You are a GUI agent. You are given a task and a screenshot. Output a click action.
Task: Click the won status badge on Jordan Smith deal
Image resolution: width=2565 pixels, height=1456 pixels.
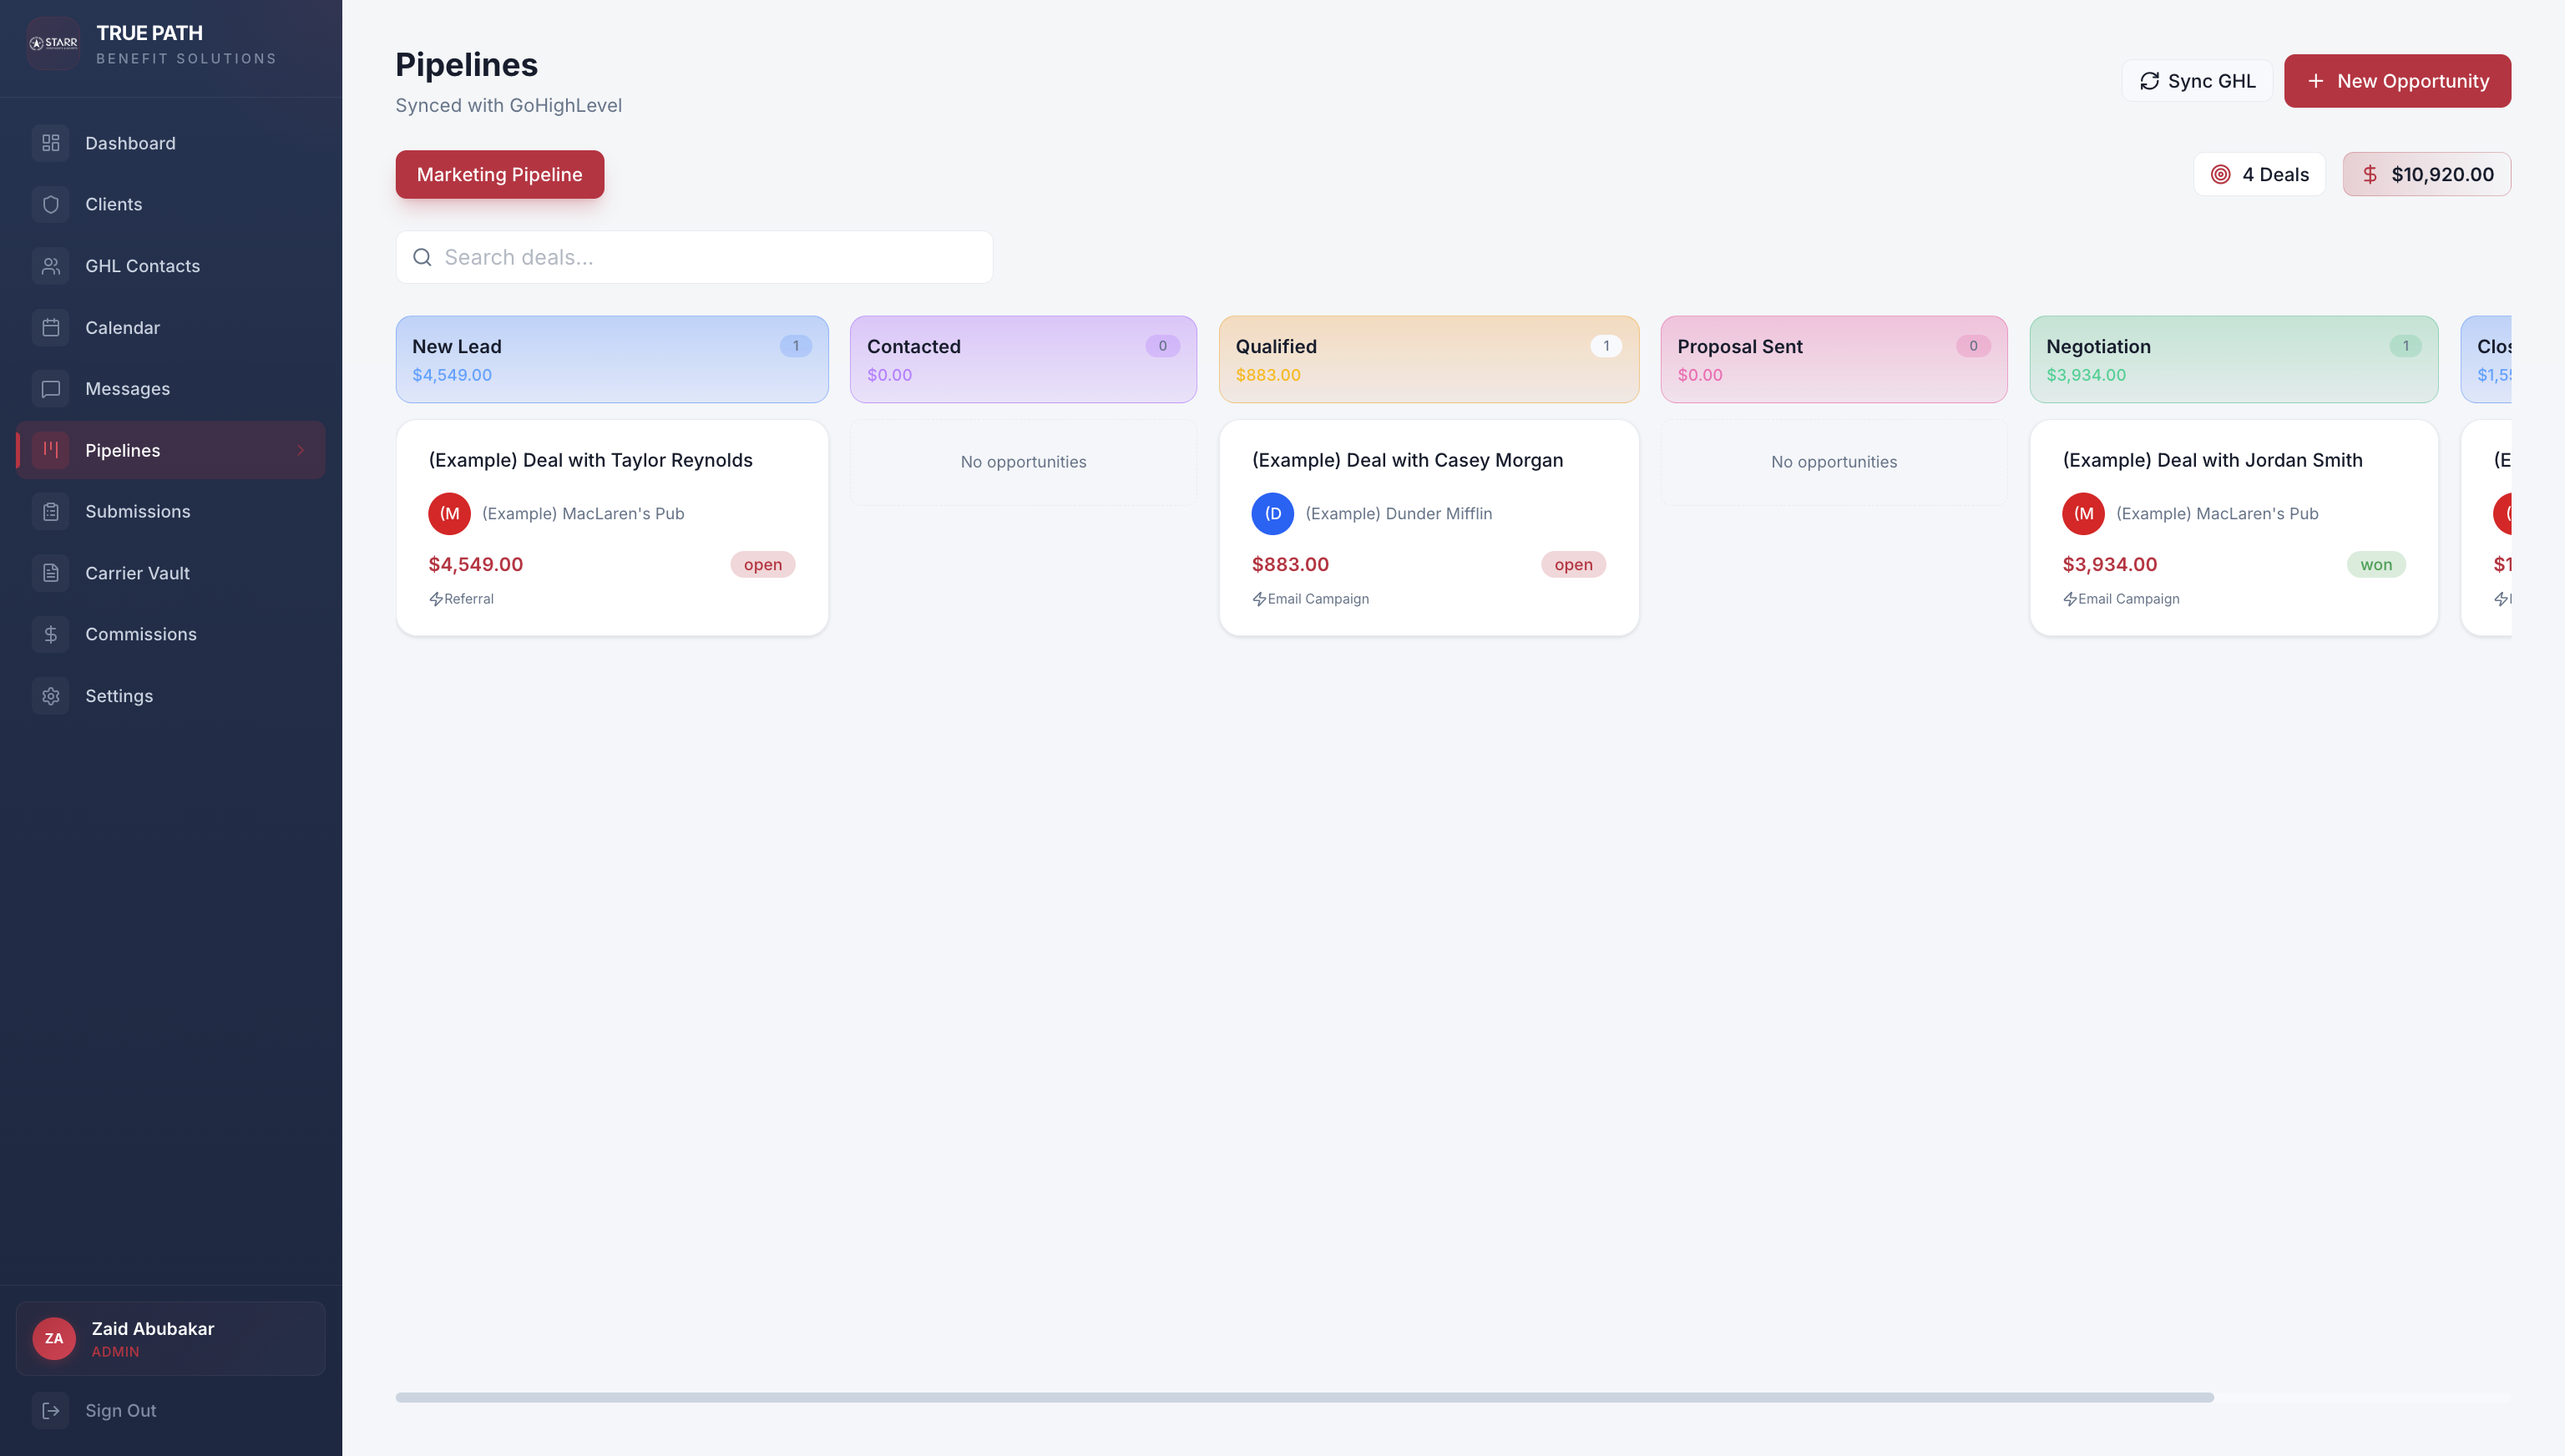click(2376, 565)
